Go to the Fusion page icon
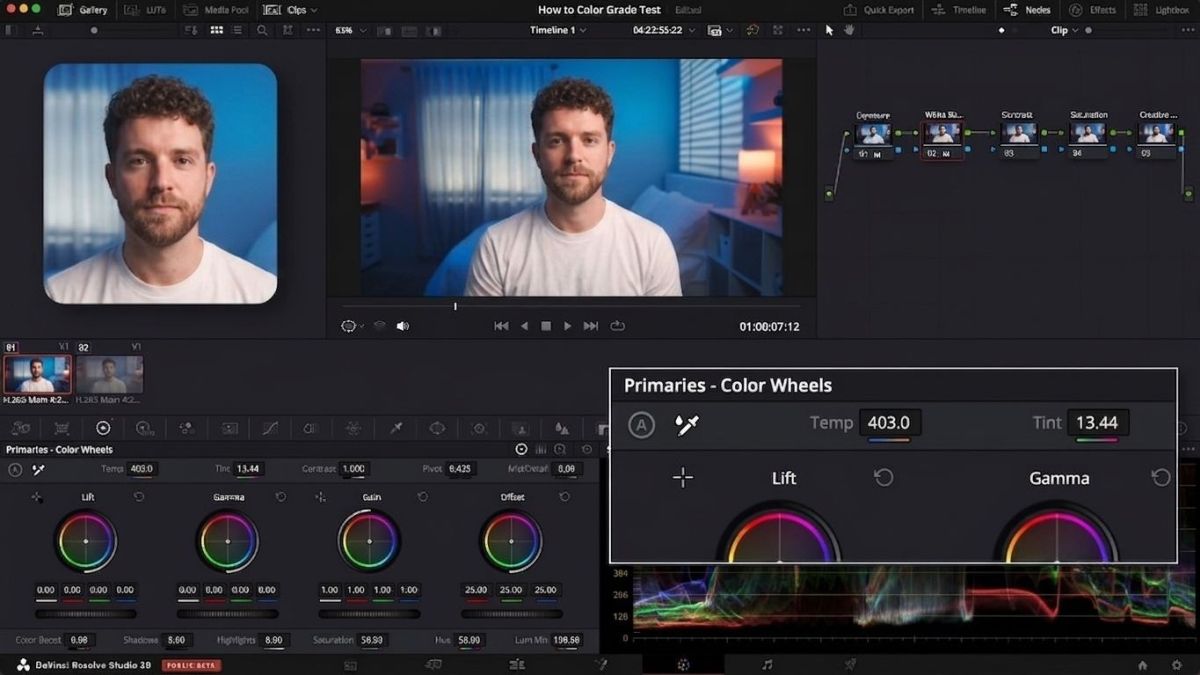1200x675 pixels. click(600, 664)
